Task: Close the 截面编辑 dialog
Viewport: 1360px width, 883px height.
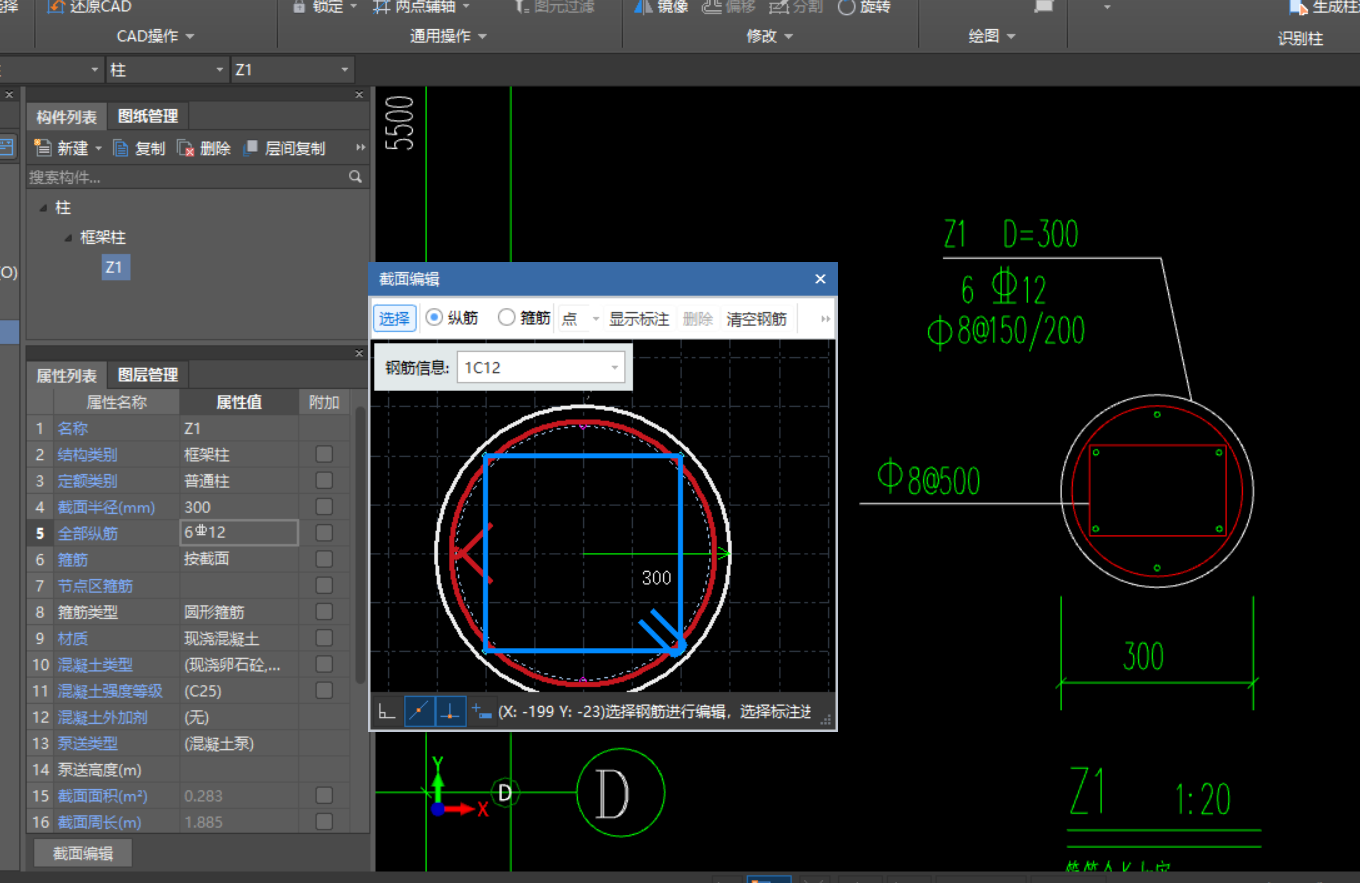Action: [x=820, y=279]
